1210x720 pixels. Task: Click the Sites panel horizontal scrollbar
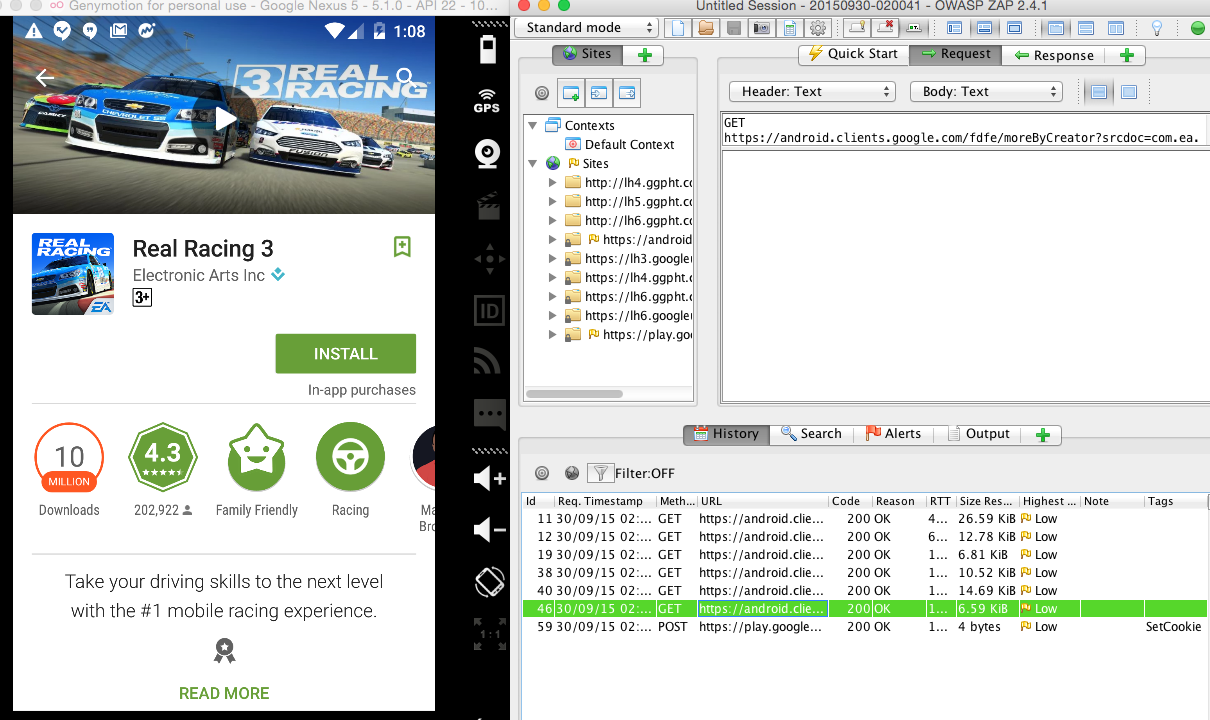point(572,394)
